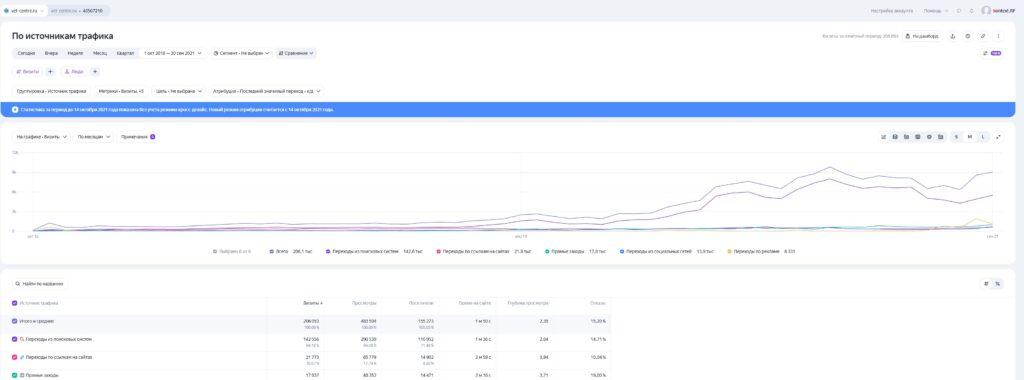Open the Цель – Не выбрана dropdown
The height and width of the screenshot is (380, 1024).
click(179, 91)
